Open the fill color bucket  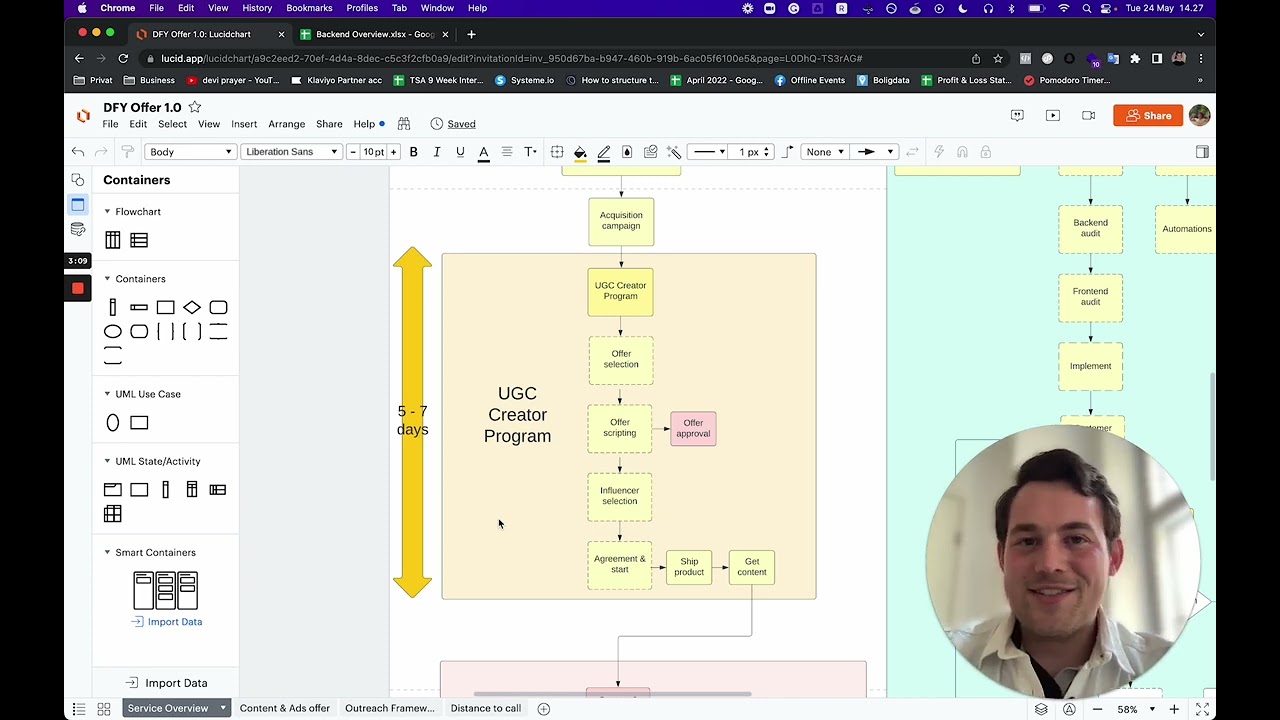[580, 152]
